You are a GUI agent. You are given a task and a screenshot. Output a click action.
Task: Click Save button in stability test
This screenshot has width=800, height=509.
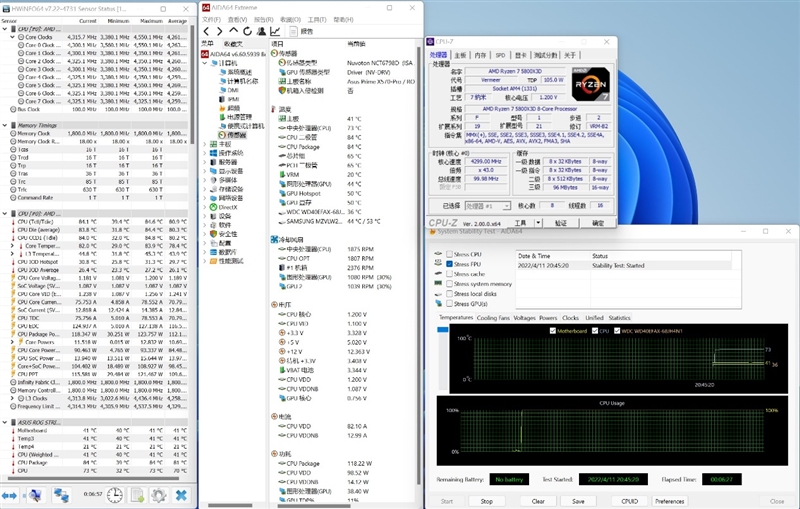pyautogui.click(x=578, y=501)
